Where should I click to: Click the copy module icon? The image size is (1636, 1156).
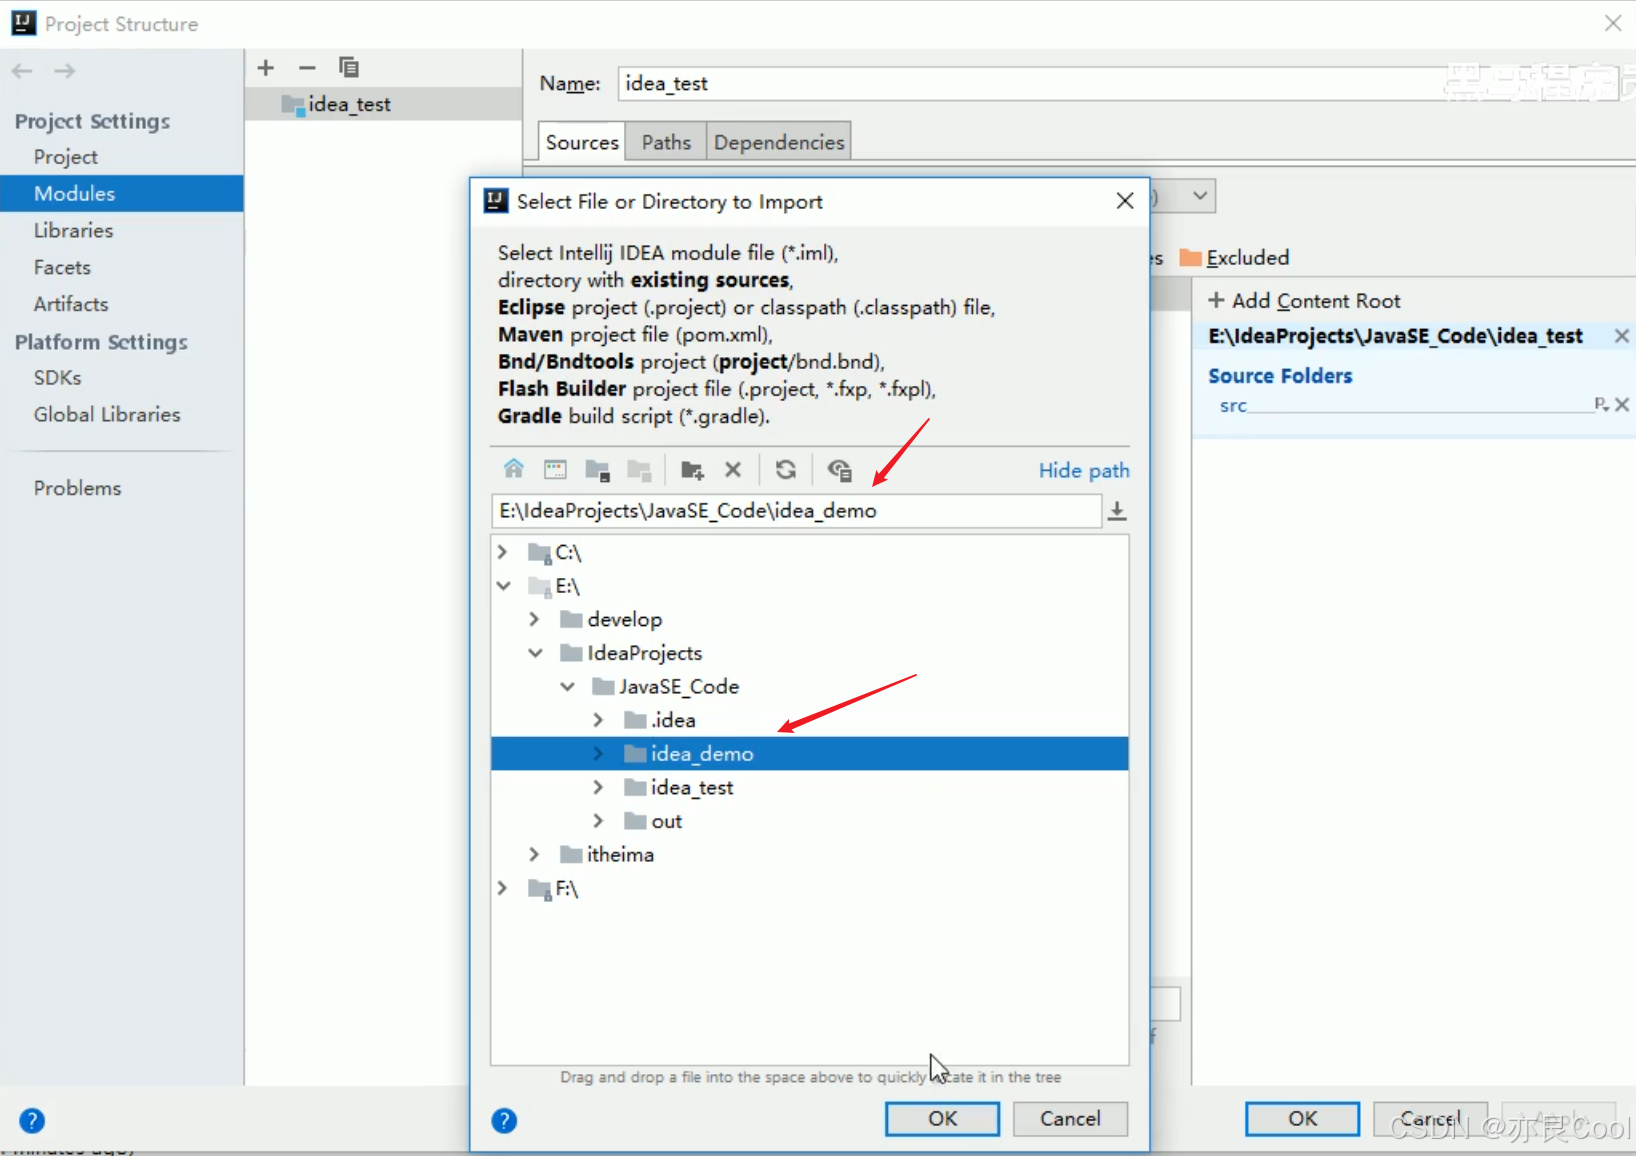click(349, 68)
